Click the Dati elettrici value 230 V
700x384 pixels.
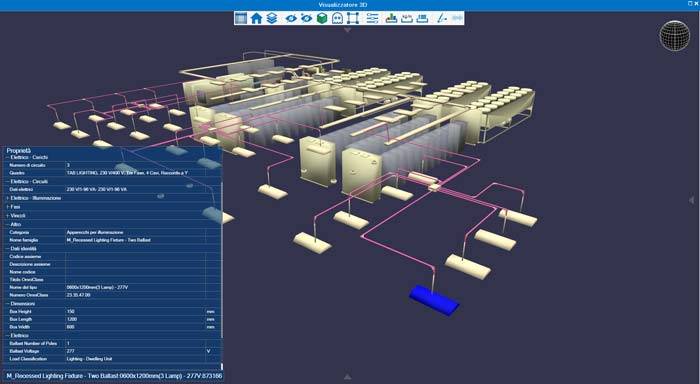coord(96,190)
